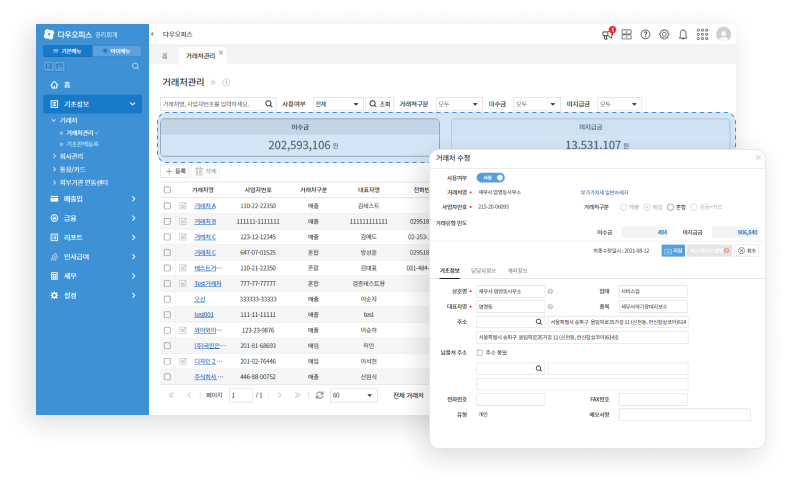Collapse the sidebar with the arrow handle
791x486 pixels.
click(152, 34)
